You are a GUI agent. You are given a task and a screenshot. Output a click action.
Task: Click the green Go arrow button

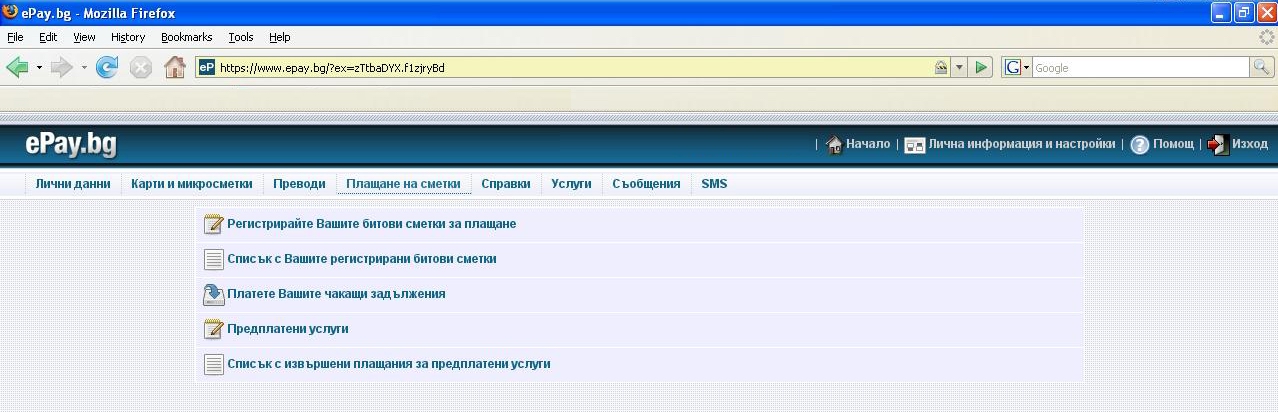pos(981,67)
